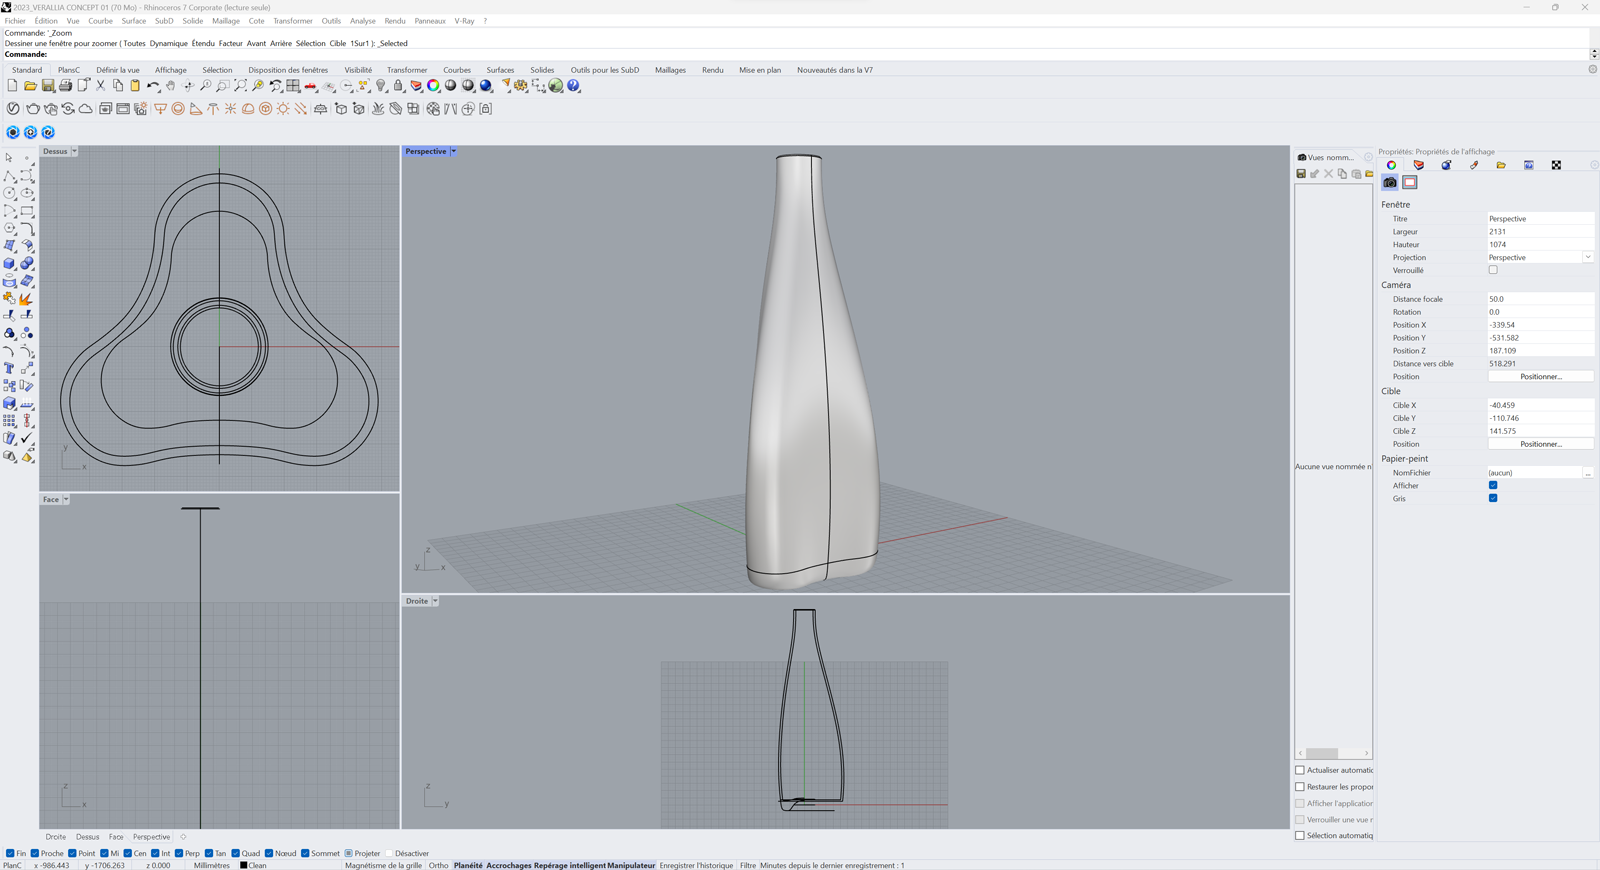The height and width of the screenshot is (870, 1600).
Task: Click the Cible Positionner button
Action: [1541, 444]
